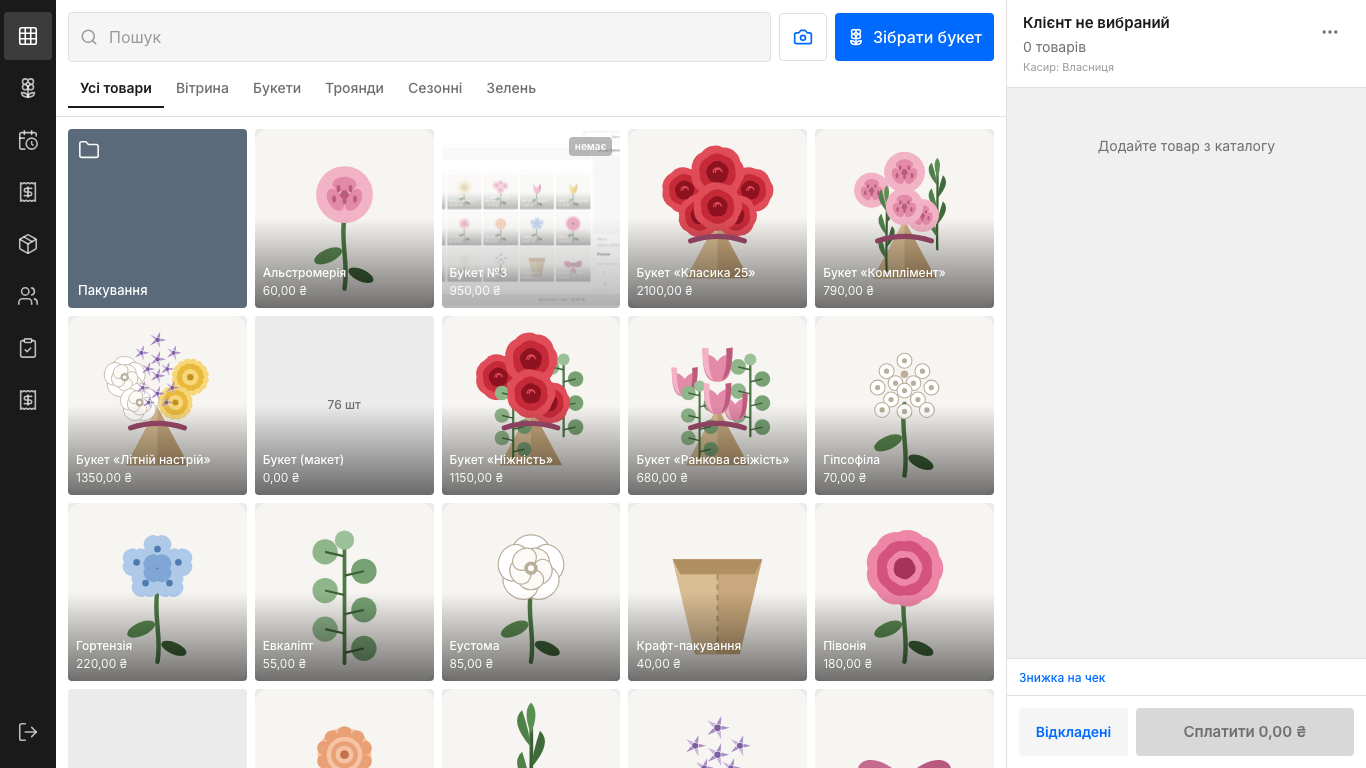Switch to the Вітрина tab
The width and height of the screenshot is (1366, 768).
(202, 88)
